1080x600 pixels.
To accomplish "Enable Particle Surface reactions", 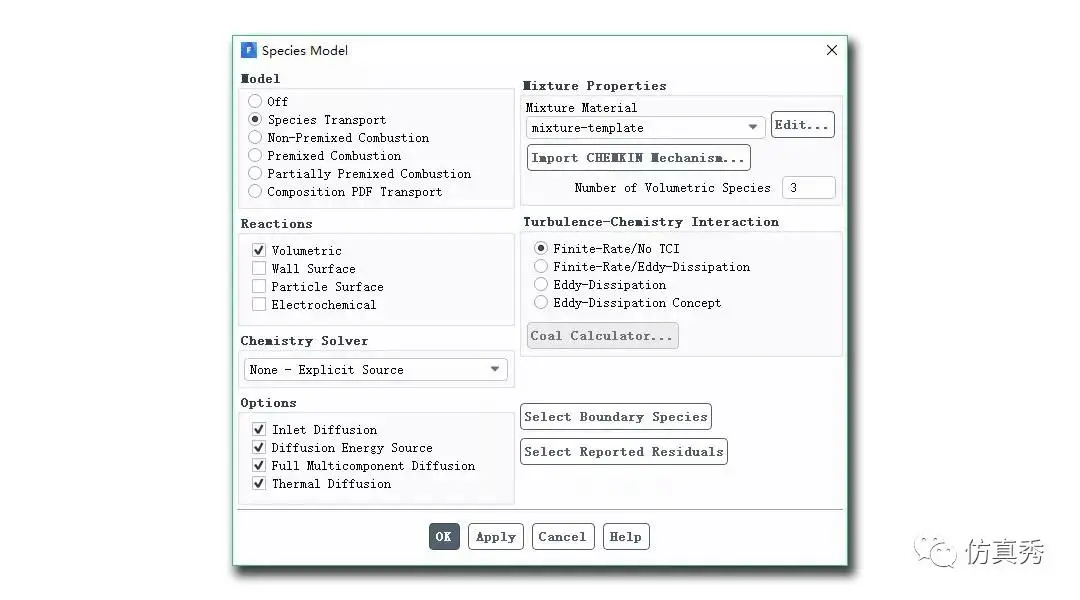I will point(259,286).
